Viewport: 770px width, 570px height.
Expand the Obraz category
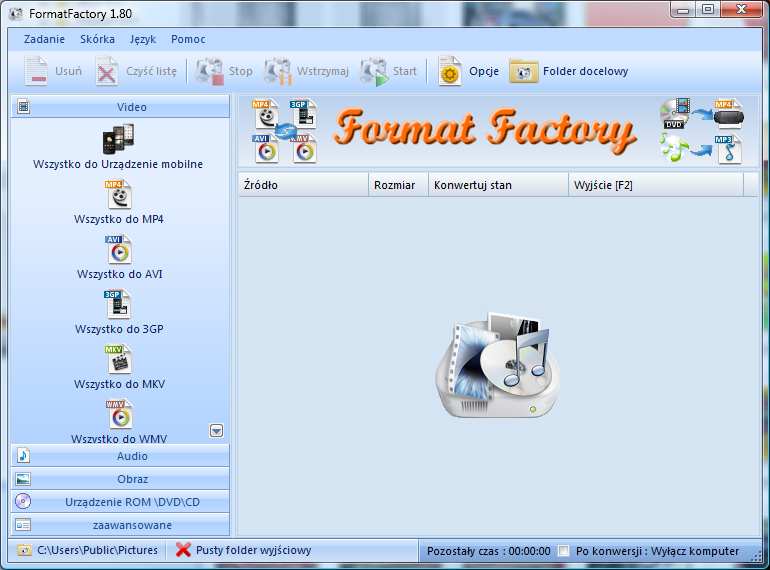click(x=120, y=479)
